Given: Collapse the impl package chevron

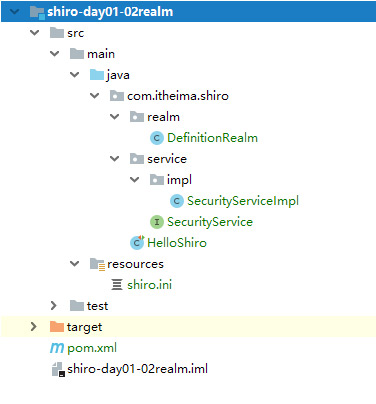Looking at the screenshot, I should (x=135, y=180).
